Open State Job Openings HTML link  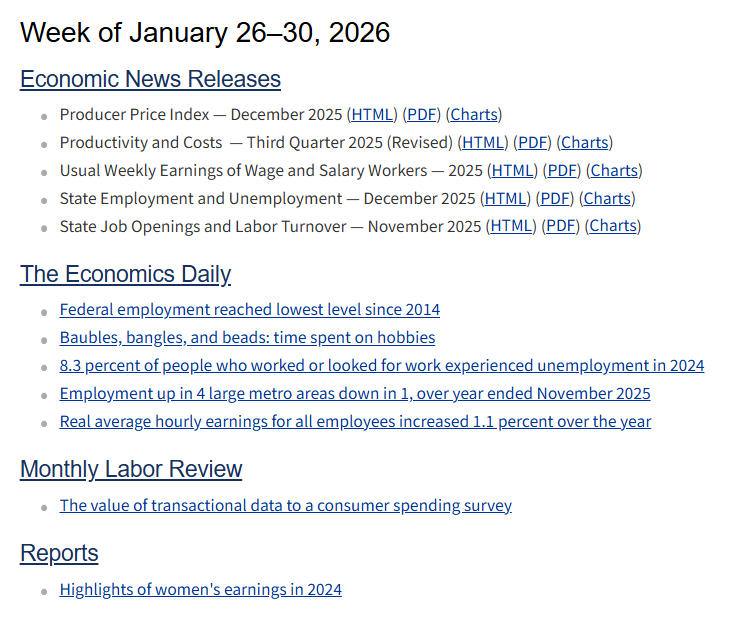pyautogui.click(x=512, y=227)
